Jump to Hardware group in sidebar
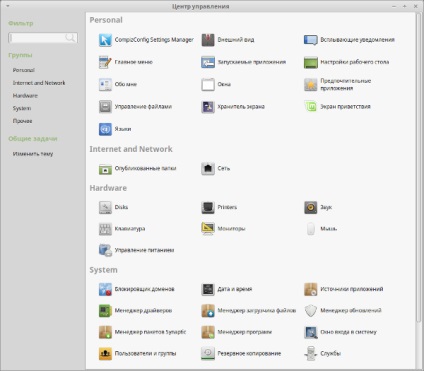Screen dimensions: 424x371 coord(25,96)
